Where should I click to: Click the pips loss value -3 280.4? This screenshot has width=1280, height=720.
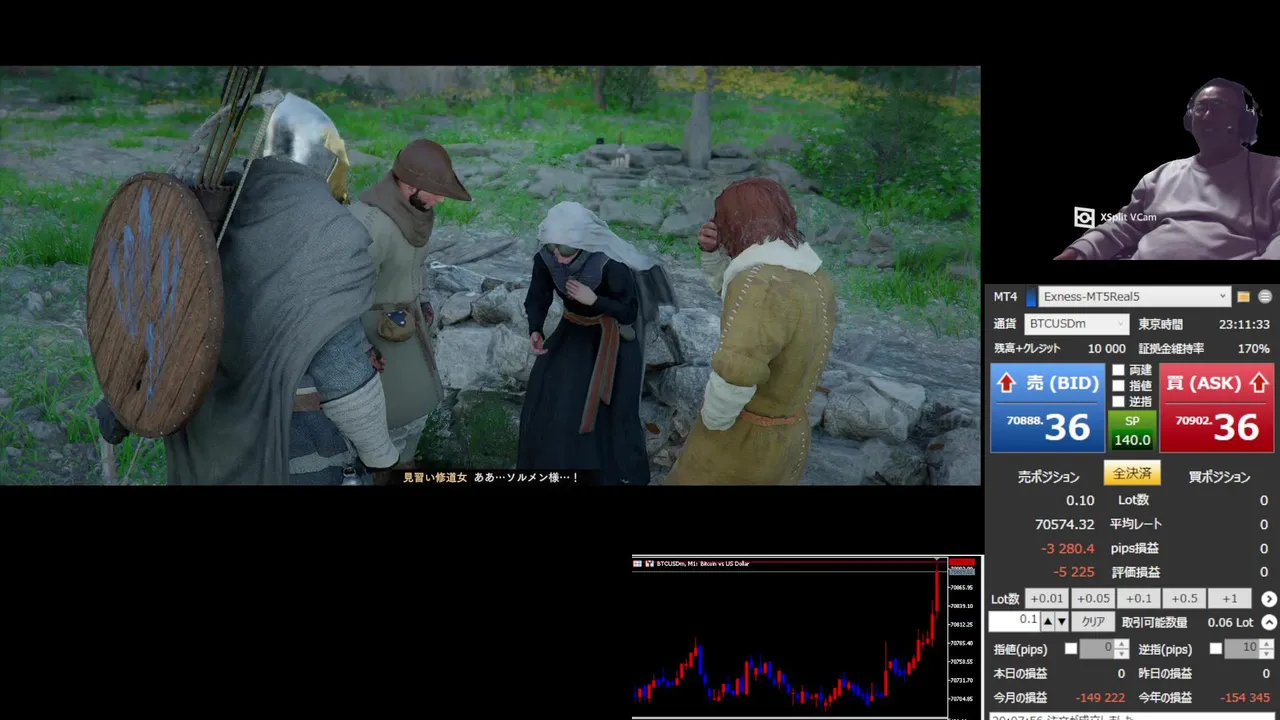(x=1067, y=548)
